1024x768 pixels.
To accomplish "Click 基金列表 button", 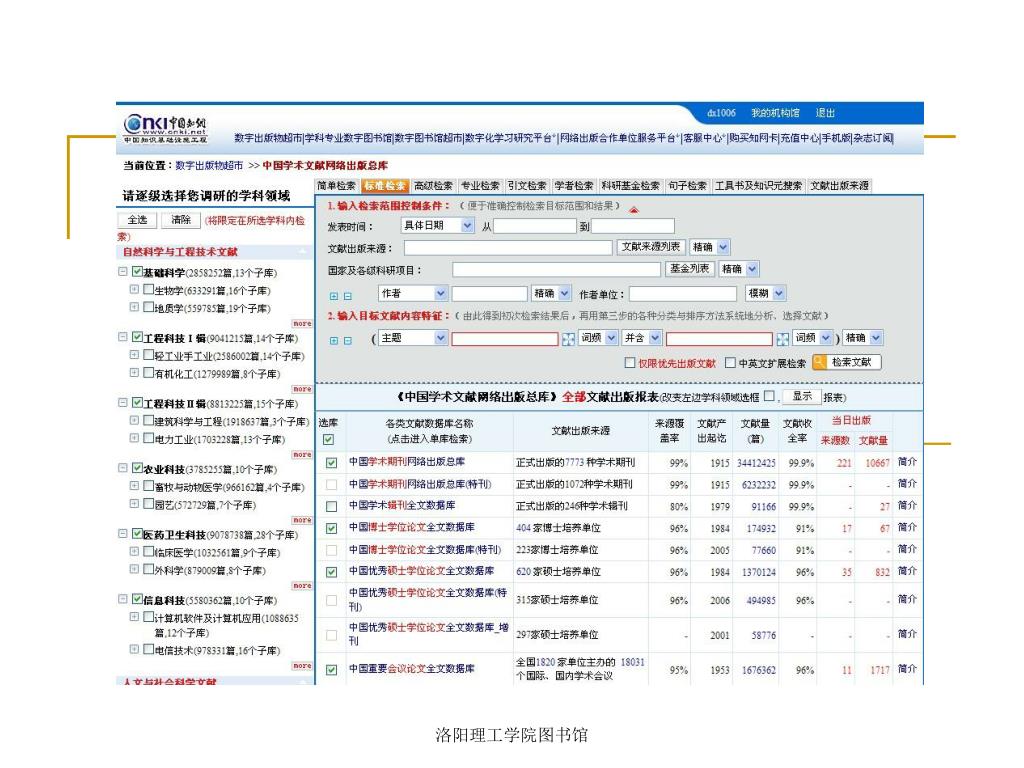I will click(x=690, y=268).
